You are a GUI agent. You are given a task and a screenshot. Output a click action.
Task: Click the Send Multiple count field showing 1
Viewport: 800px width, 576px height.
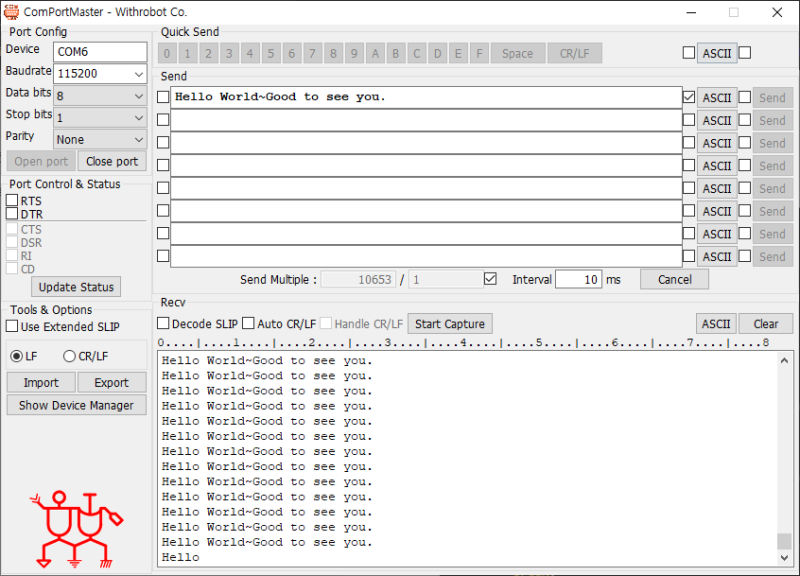446,279
